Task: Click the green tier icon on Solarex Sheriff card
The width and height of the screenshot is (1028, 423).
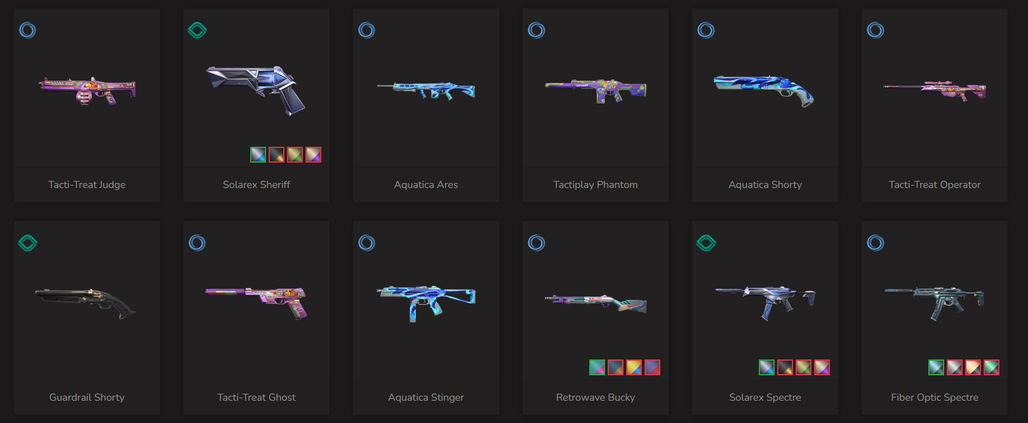Action: 197,30
